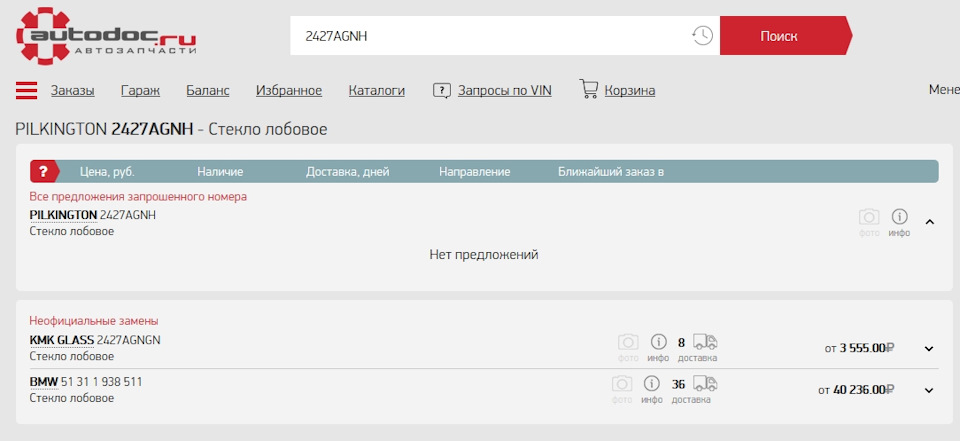
Task: Expand KMK GLASS offers chevron
Action: (929, 349)
